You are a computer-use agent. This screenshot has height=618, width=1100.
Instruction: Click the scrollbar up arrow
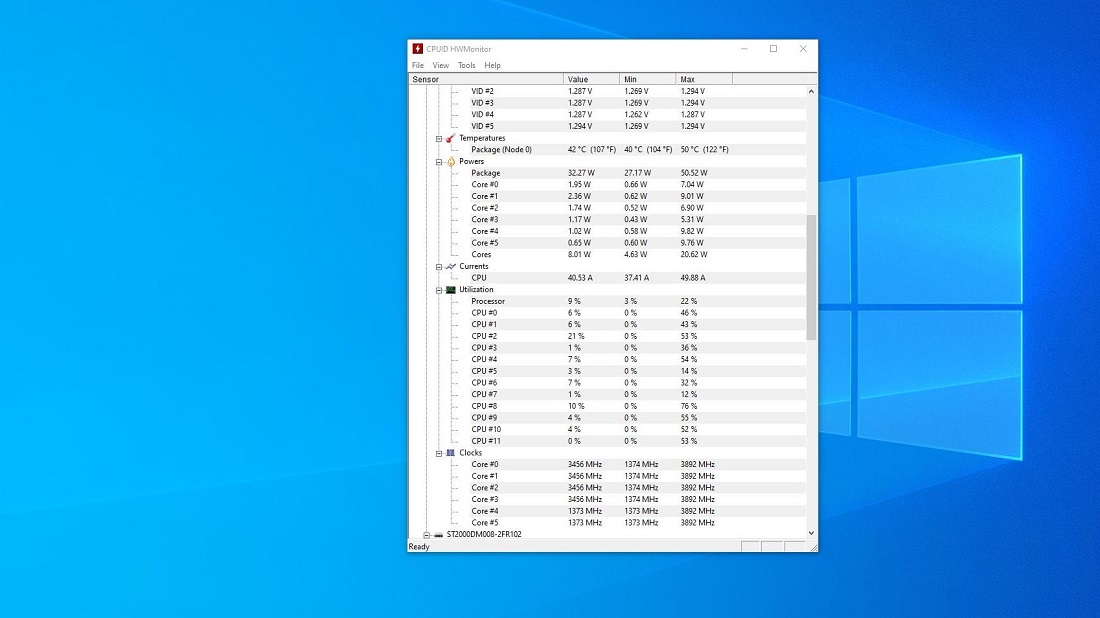pyautogui.click(x=811, y=91)
